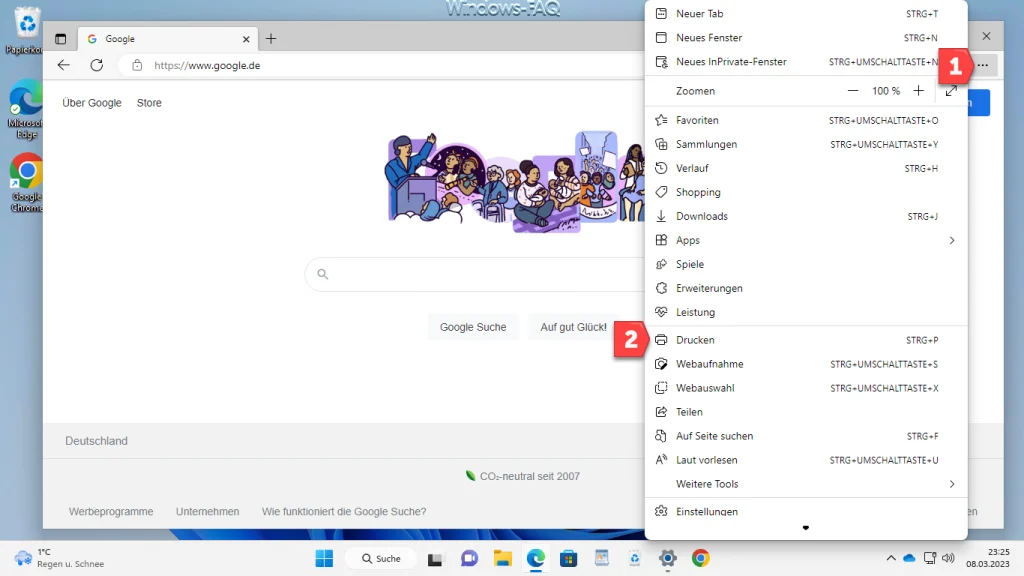Click the Edge three-dots menu button
This screenshot has width=1024, height=576.
tap(983, 65)
